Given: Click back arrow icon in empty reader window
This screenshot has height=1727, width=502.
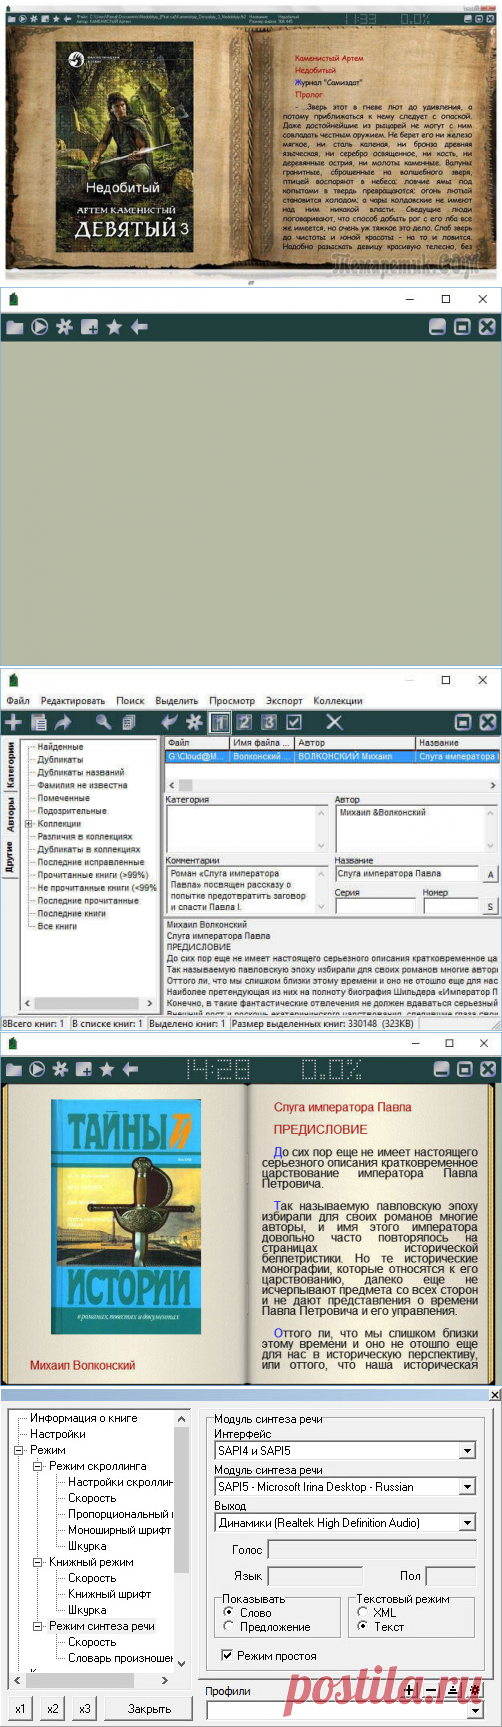Looking at the screenshot, I should 139,326.
